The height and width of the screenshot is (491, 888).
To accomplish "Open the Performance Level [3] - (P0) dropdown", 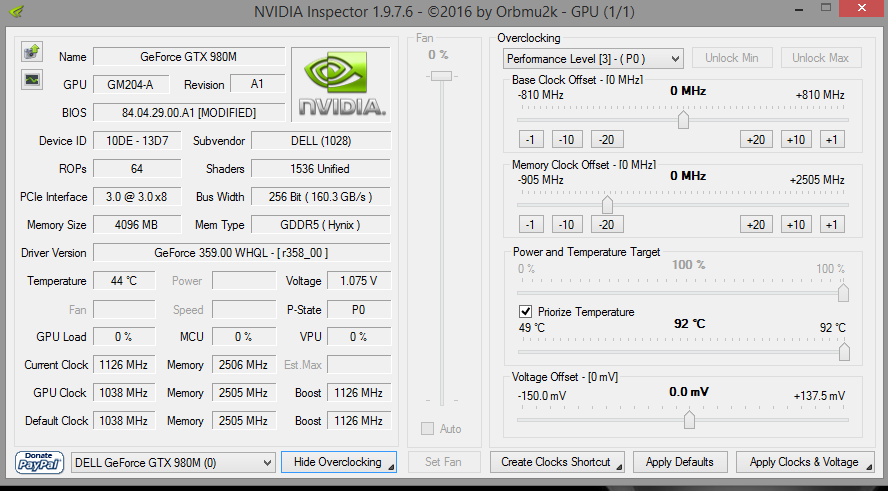I will click(x=593, y=58).
